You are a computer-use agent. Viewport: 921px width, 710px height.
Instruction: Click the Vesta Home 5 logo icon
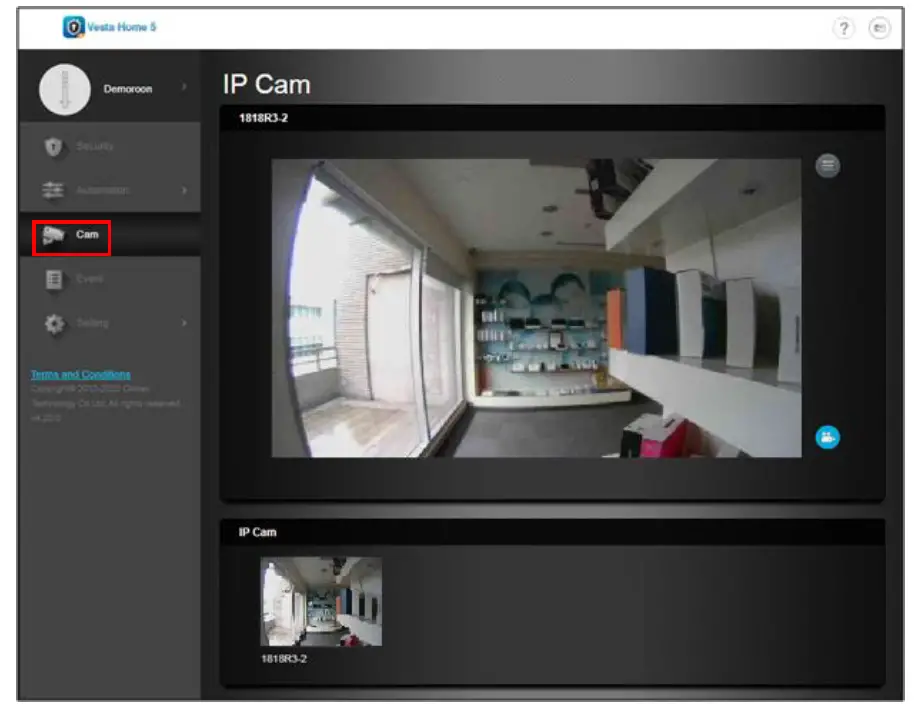[x=73, y=27]
